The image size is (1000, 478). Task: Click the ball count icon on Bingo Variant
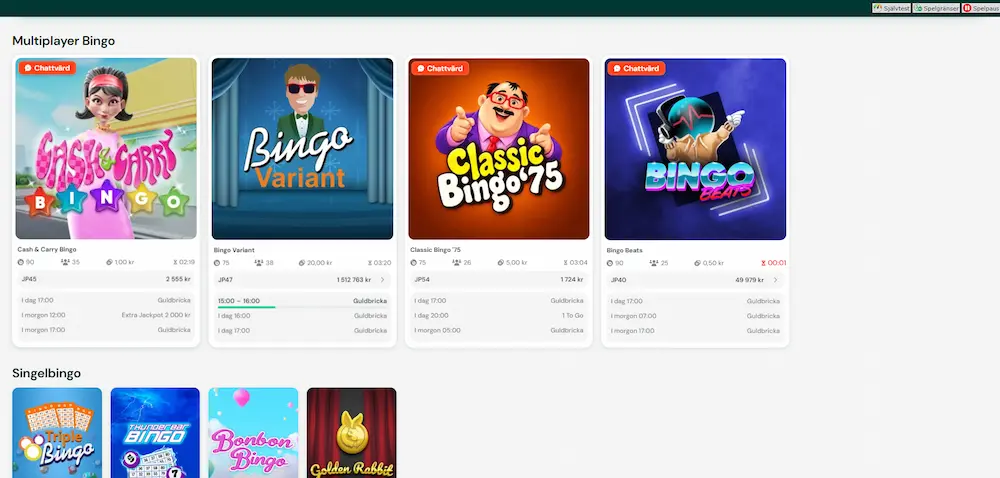pos(217,263)
